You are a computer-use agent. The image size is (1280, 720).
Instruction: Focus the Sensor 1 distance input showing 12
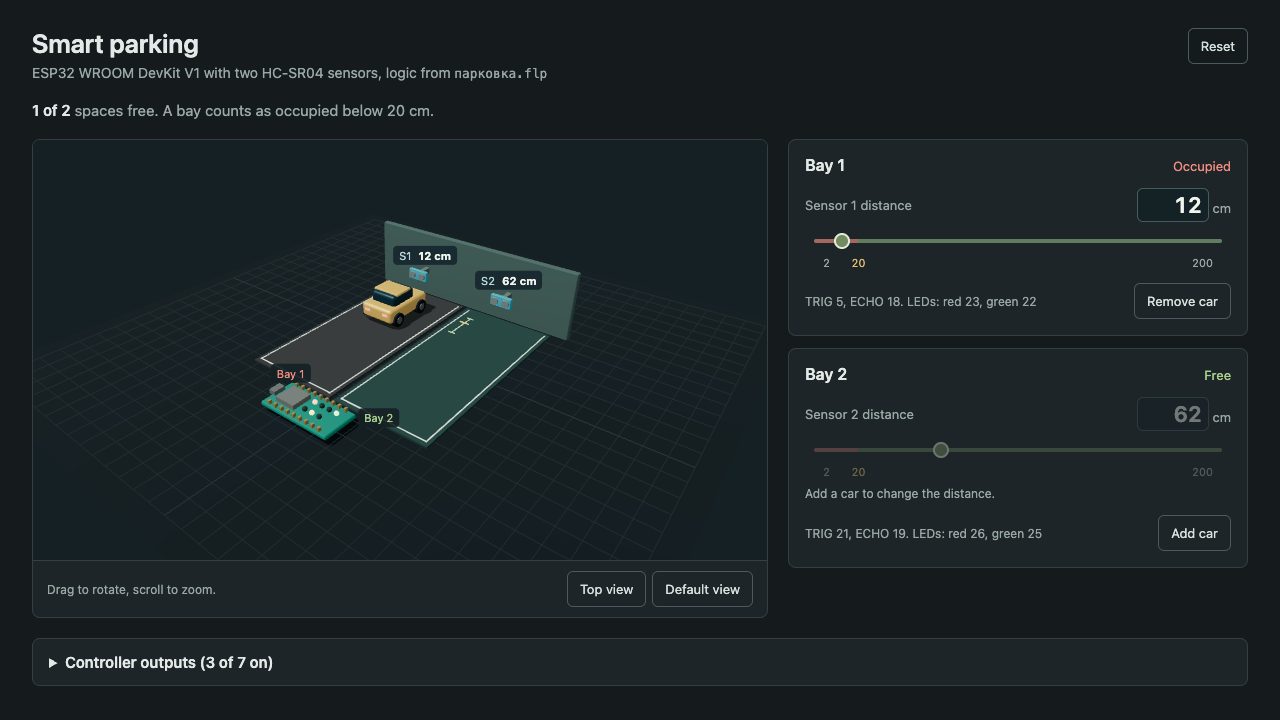1172,205
